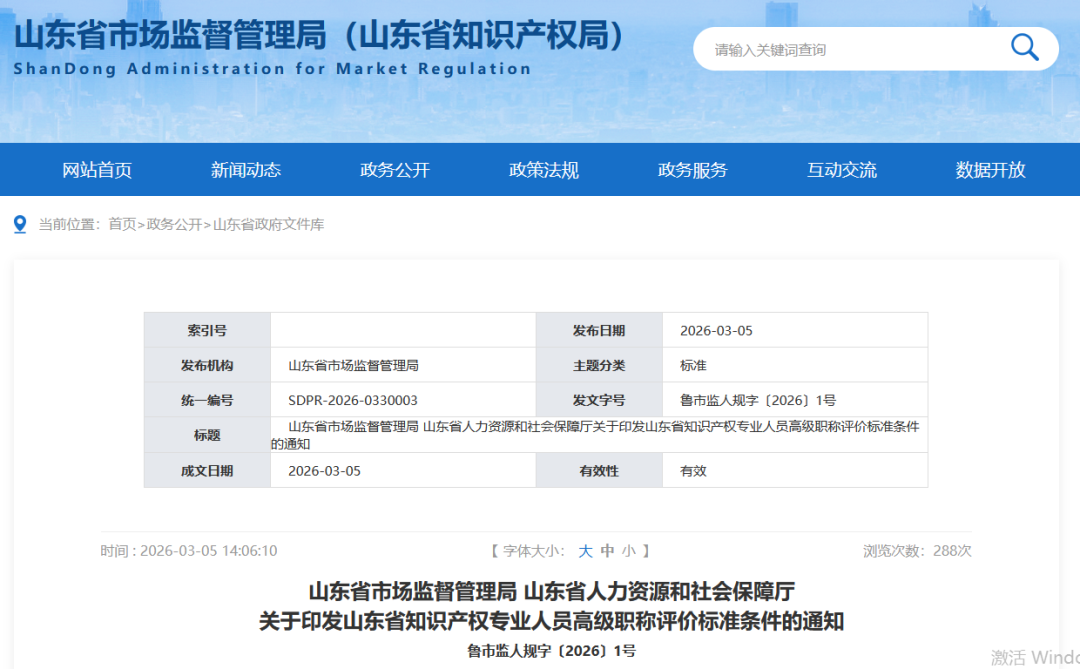
Task: Set font size to 中
Action: (607, 550)
